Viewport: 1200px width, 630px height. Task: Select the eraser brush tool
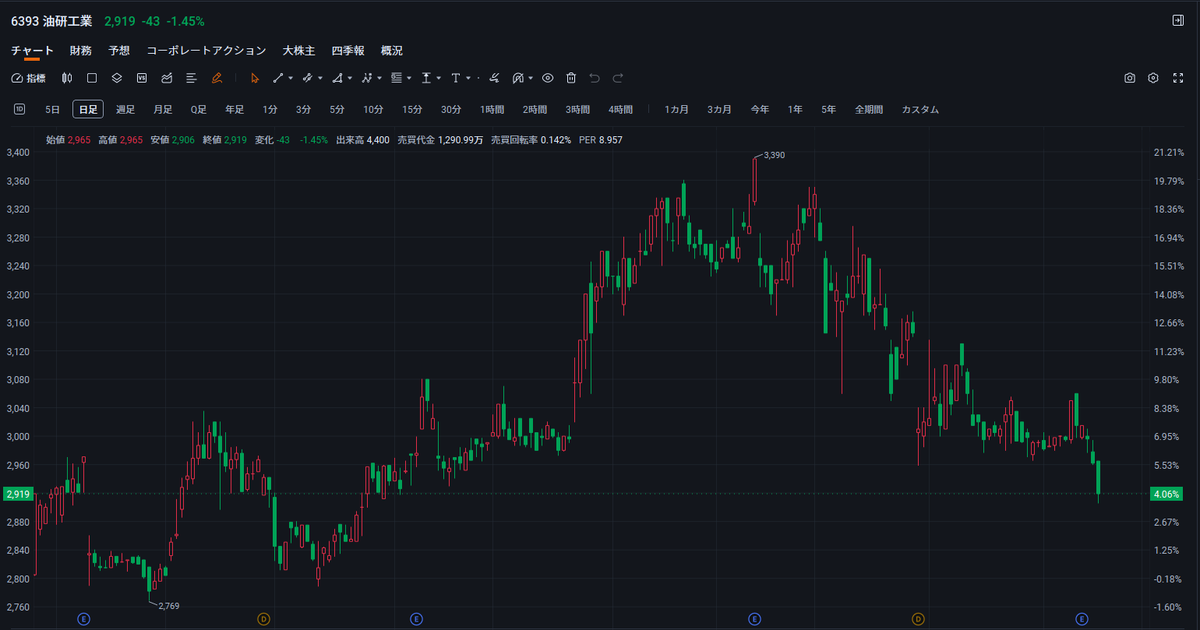pyautogui.click(x=494, y=78)
